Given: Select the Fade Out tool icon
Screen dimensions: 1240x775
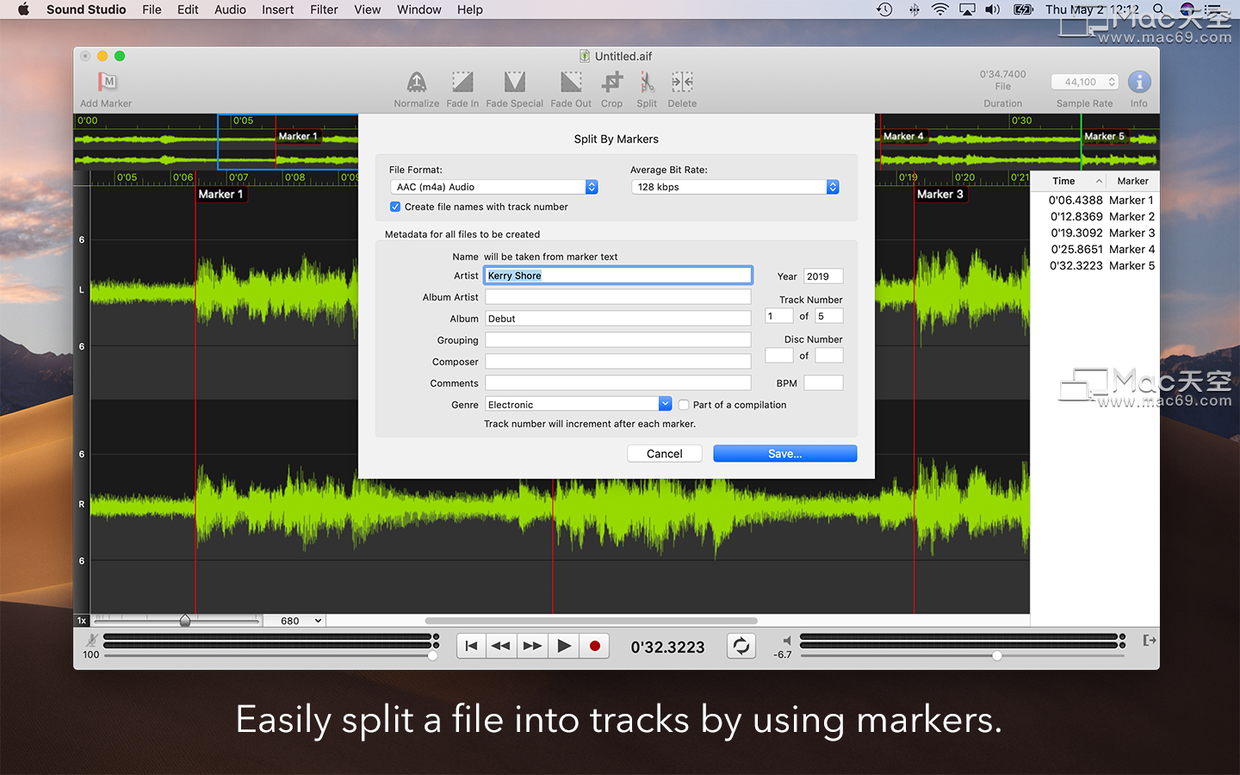Looking at the screenshot, I should 570,82.
